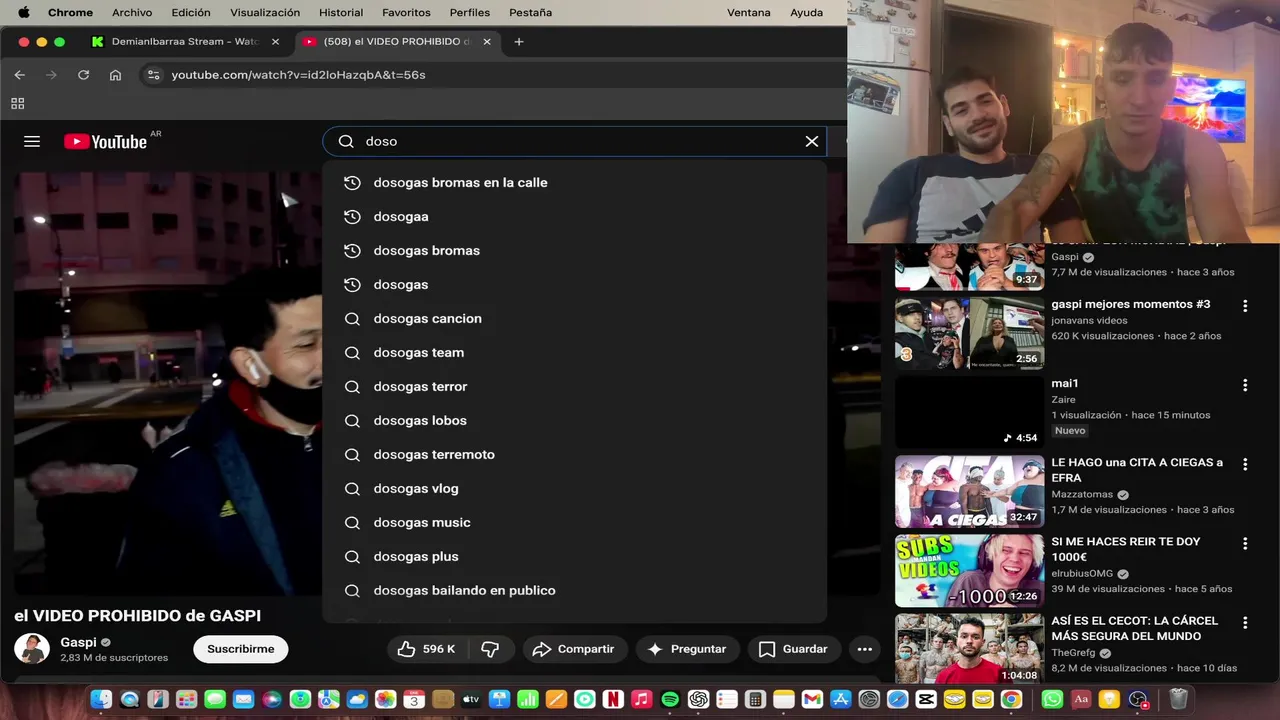Image resolution: width=1280 pixels, height=720 pixels.
Task: Open WhatsApp from the Dock
Action: pyautogui.click(x=1052, y=700)
